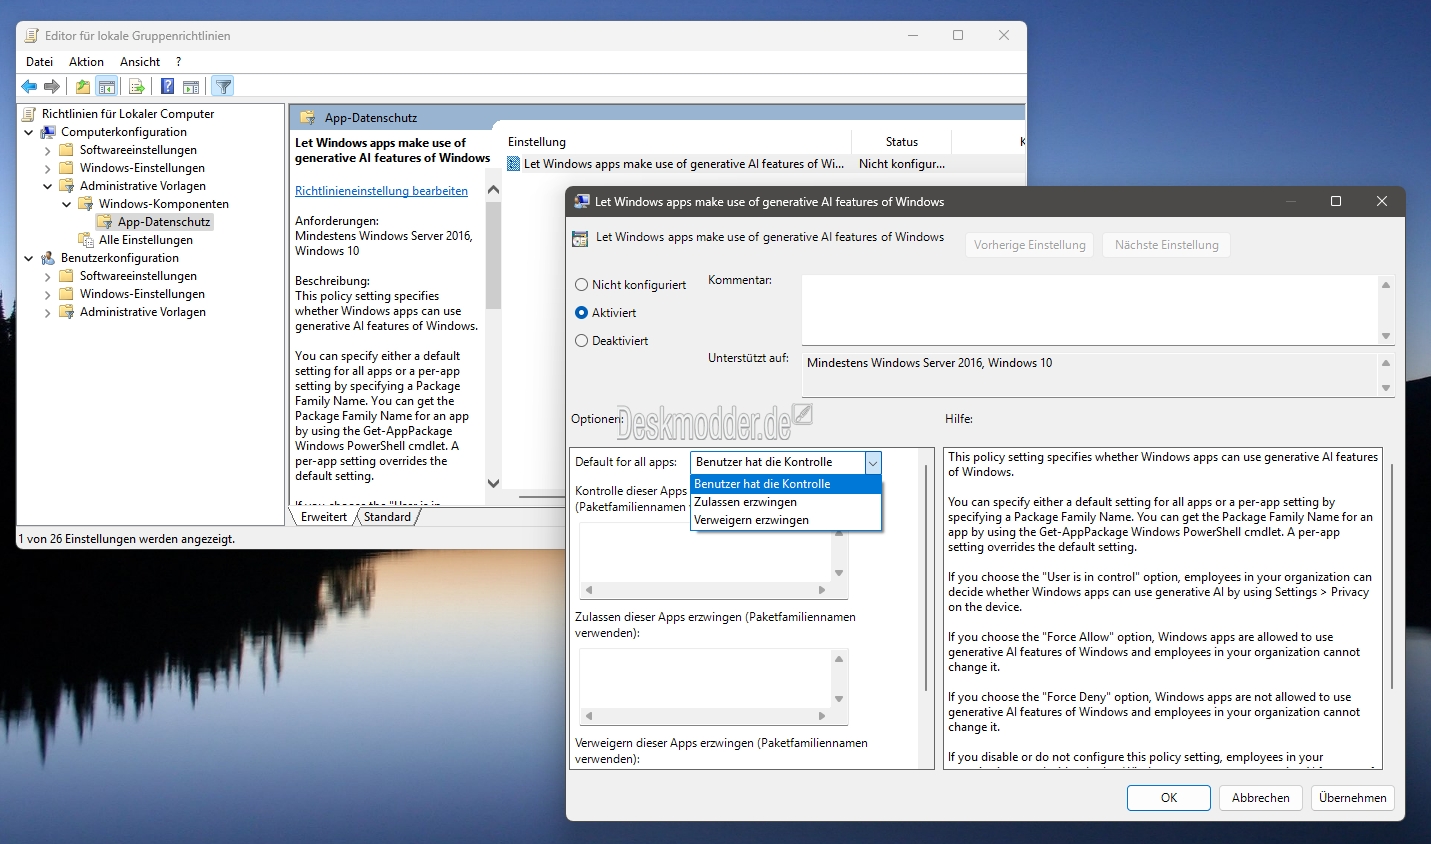Click the Export List toolbar icon
This screenshot has height=844, width=1431.
[137, 86]
